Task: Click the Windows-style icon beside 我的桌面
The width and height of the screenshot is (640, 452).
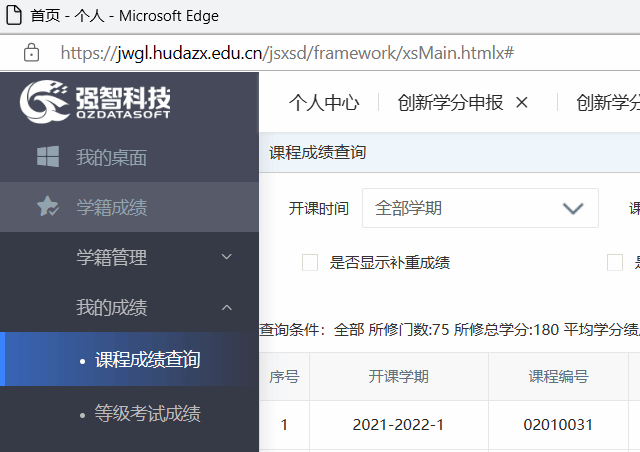Action: tap(47, 157)
